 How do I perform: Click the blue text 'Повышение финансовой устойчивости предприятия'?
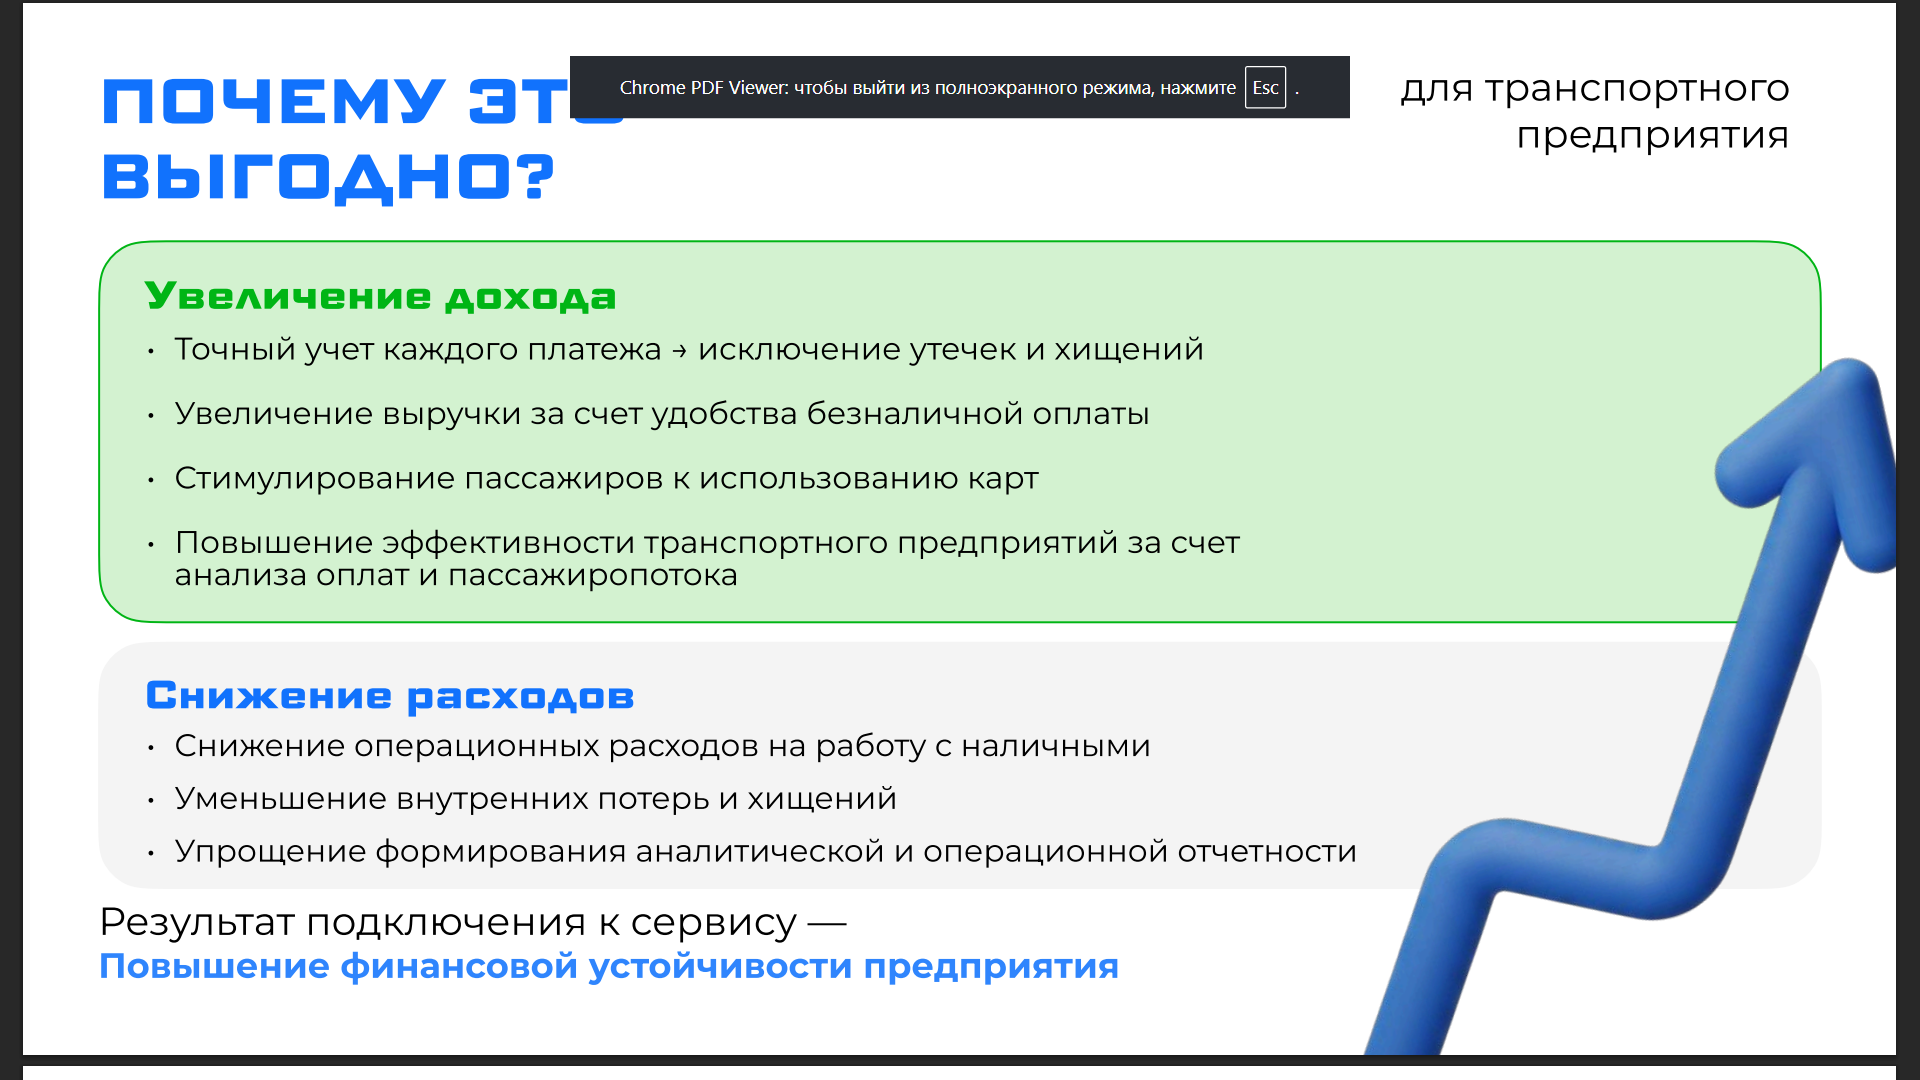608,967
